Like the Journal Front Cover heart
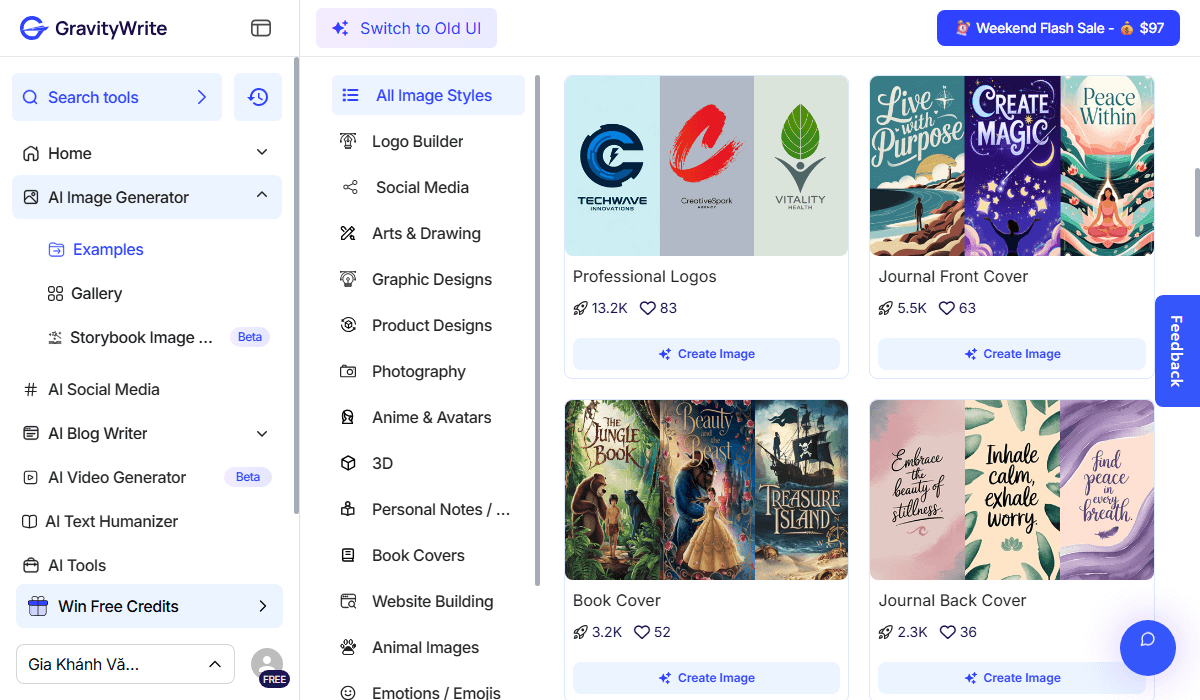Viewport: 1200px width, 700px height. 946,308
